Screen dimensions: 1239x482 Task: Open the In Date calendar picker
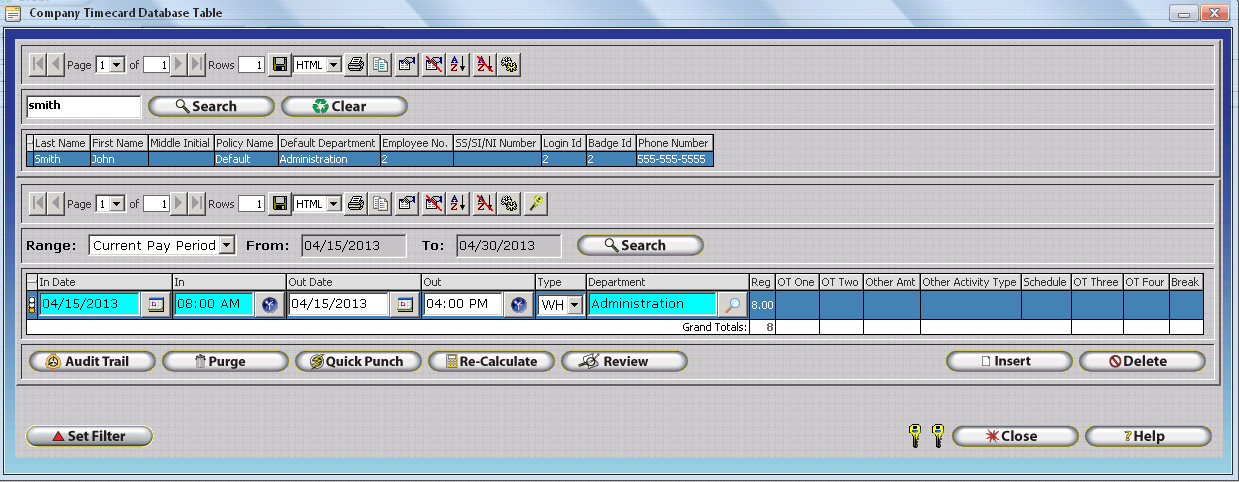pos(156,305)
